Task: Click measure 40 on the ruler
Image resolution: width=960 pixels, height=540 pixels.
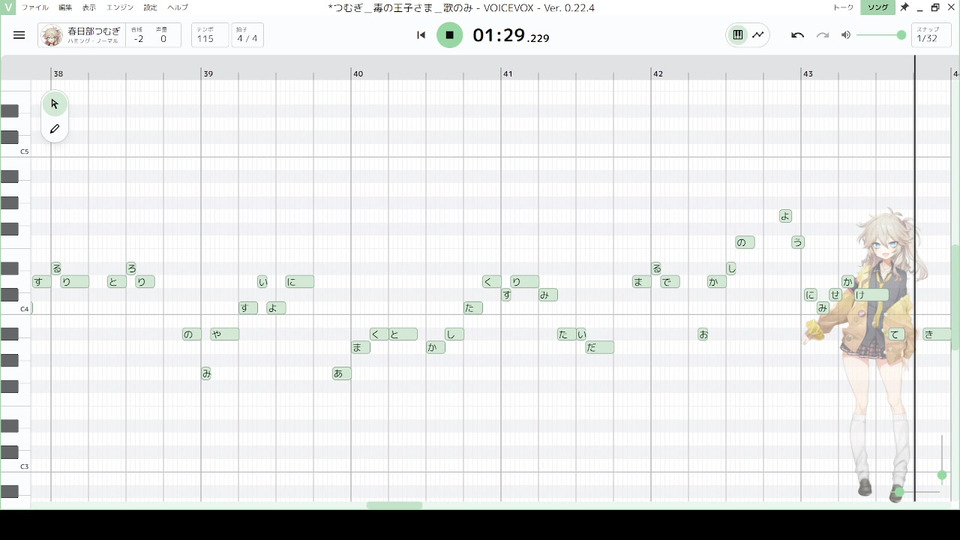Action: (x=358, y=73)
